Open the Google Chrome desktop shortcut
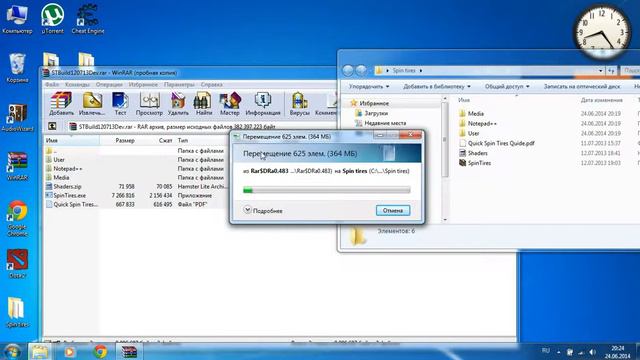This screenshot has height=360, width=640. coord(17,219)
